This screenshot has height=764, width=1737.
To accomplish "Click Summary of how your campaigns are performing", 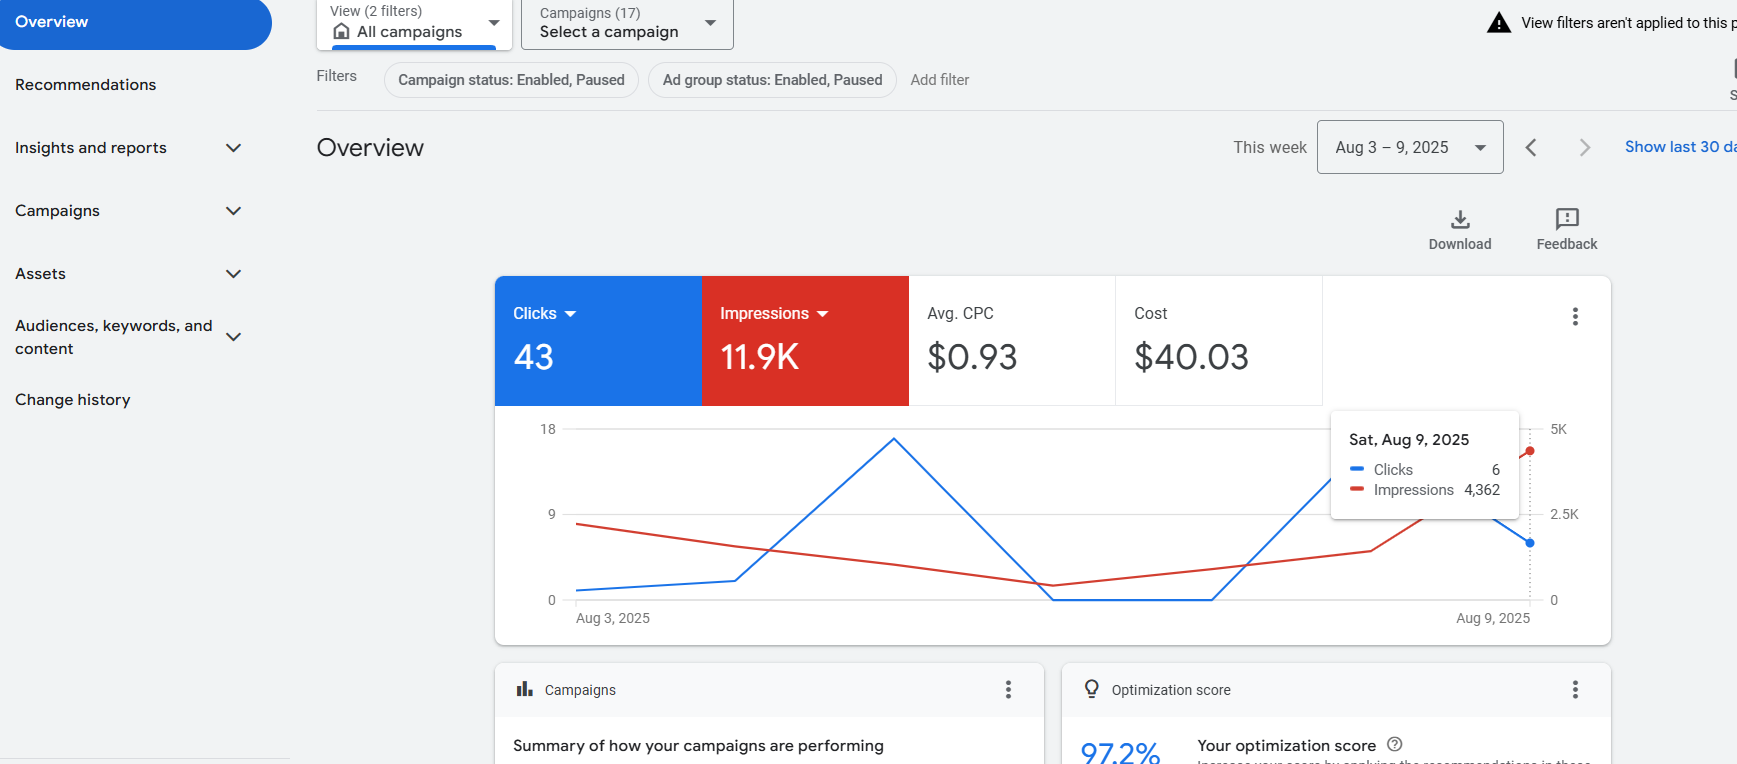I will click(698, 746).
